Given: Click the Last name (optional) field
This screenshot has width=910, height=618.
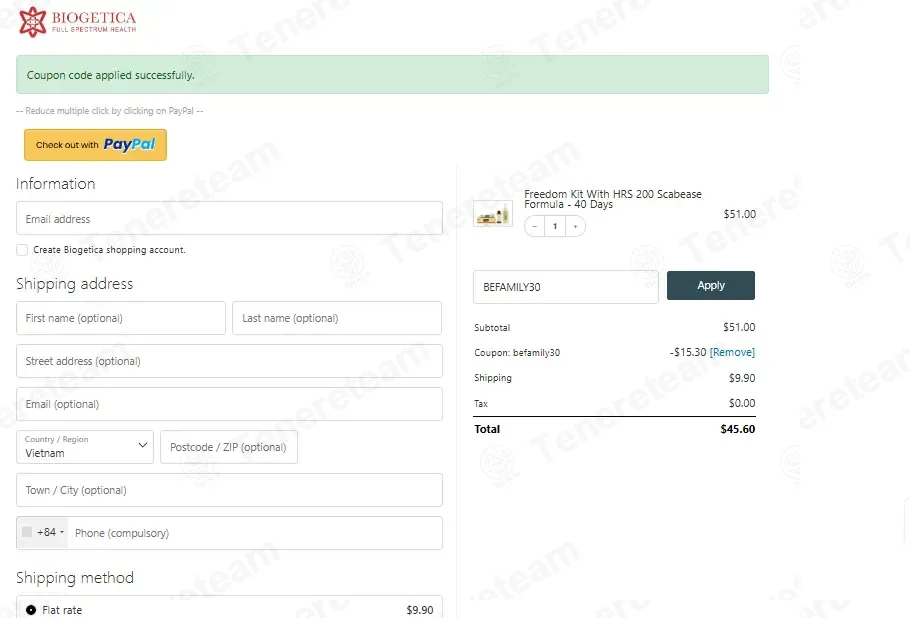Looking at the screenshot, I should tap(337, 318).
